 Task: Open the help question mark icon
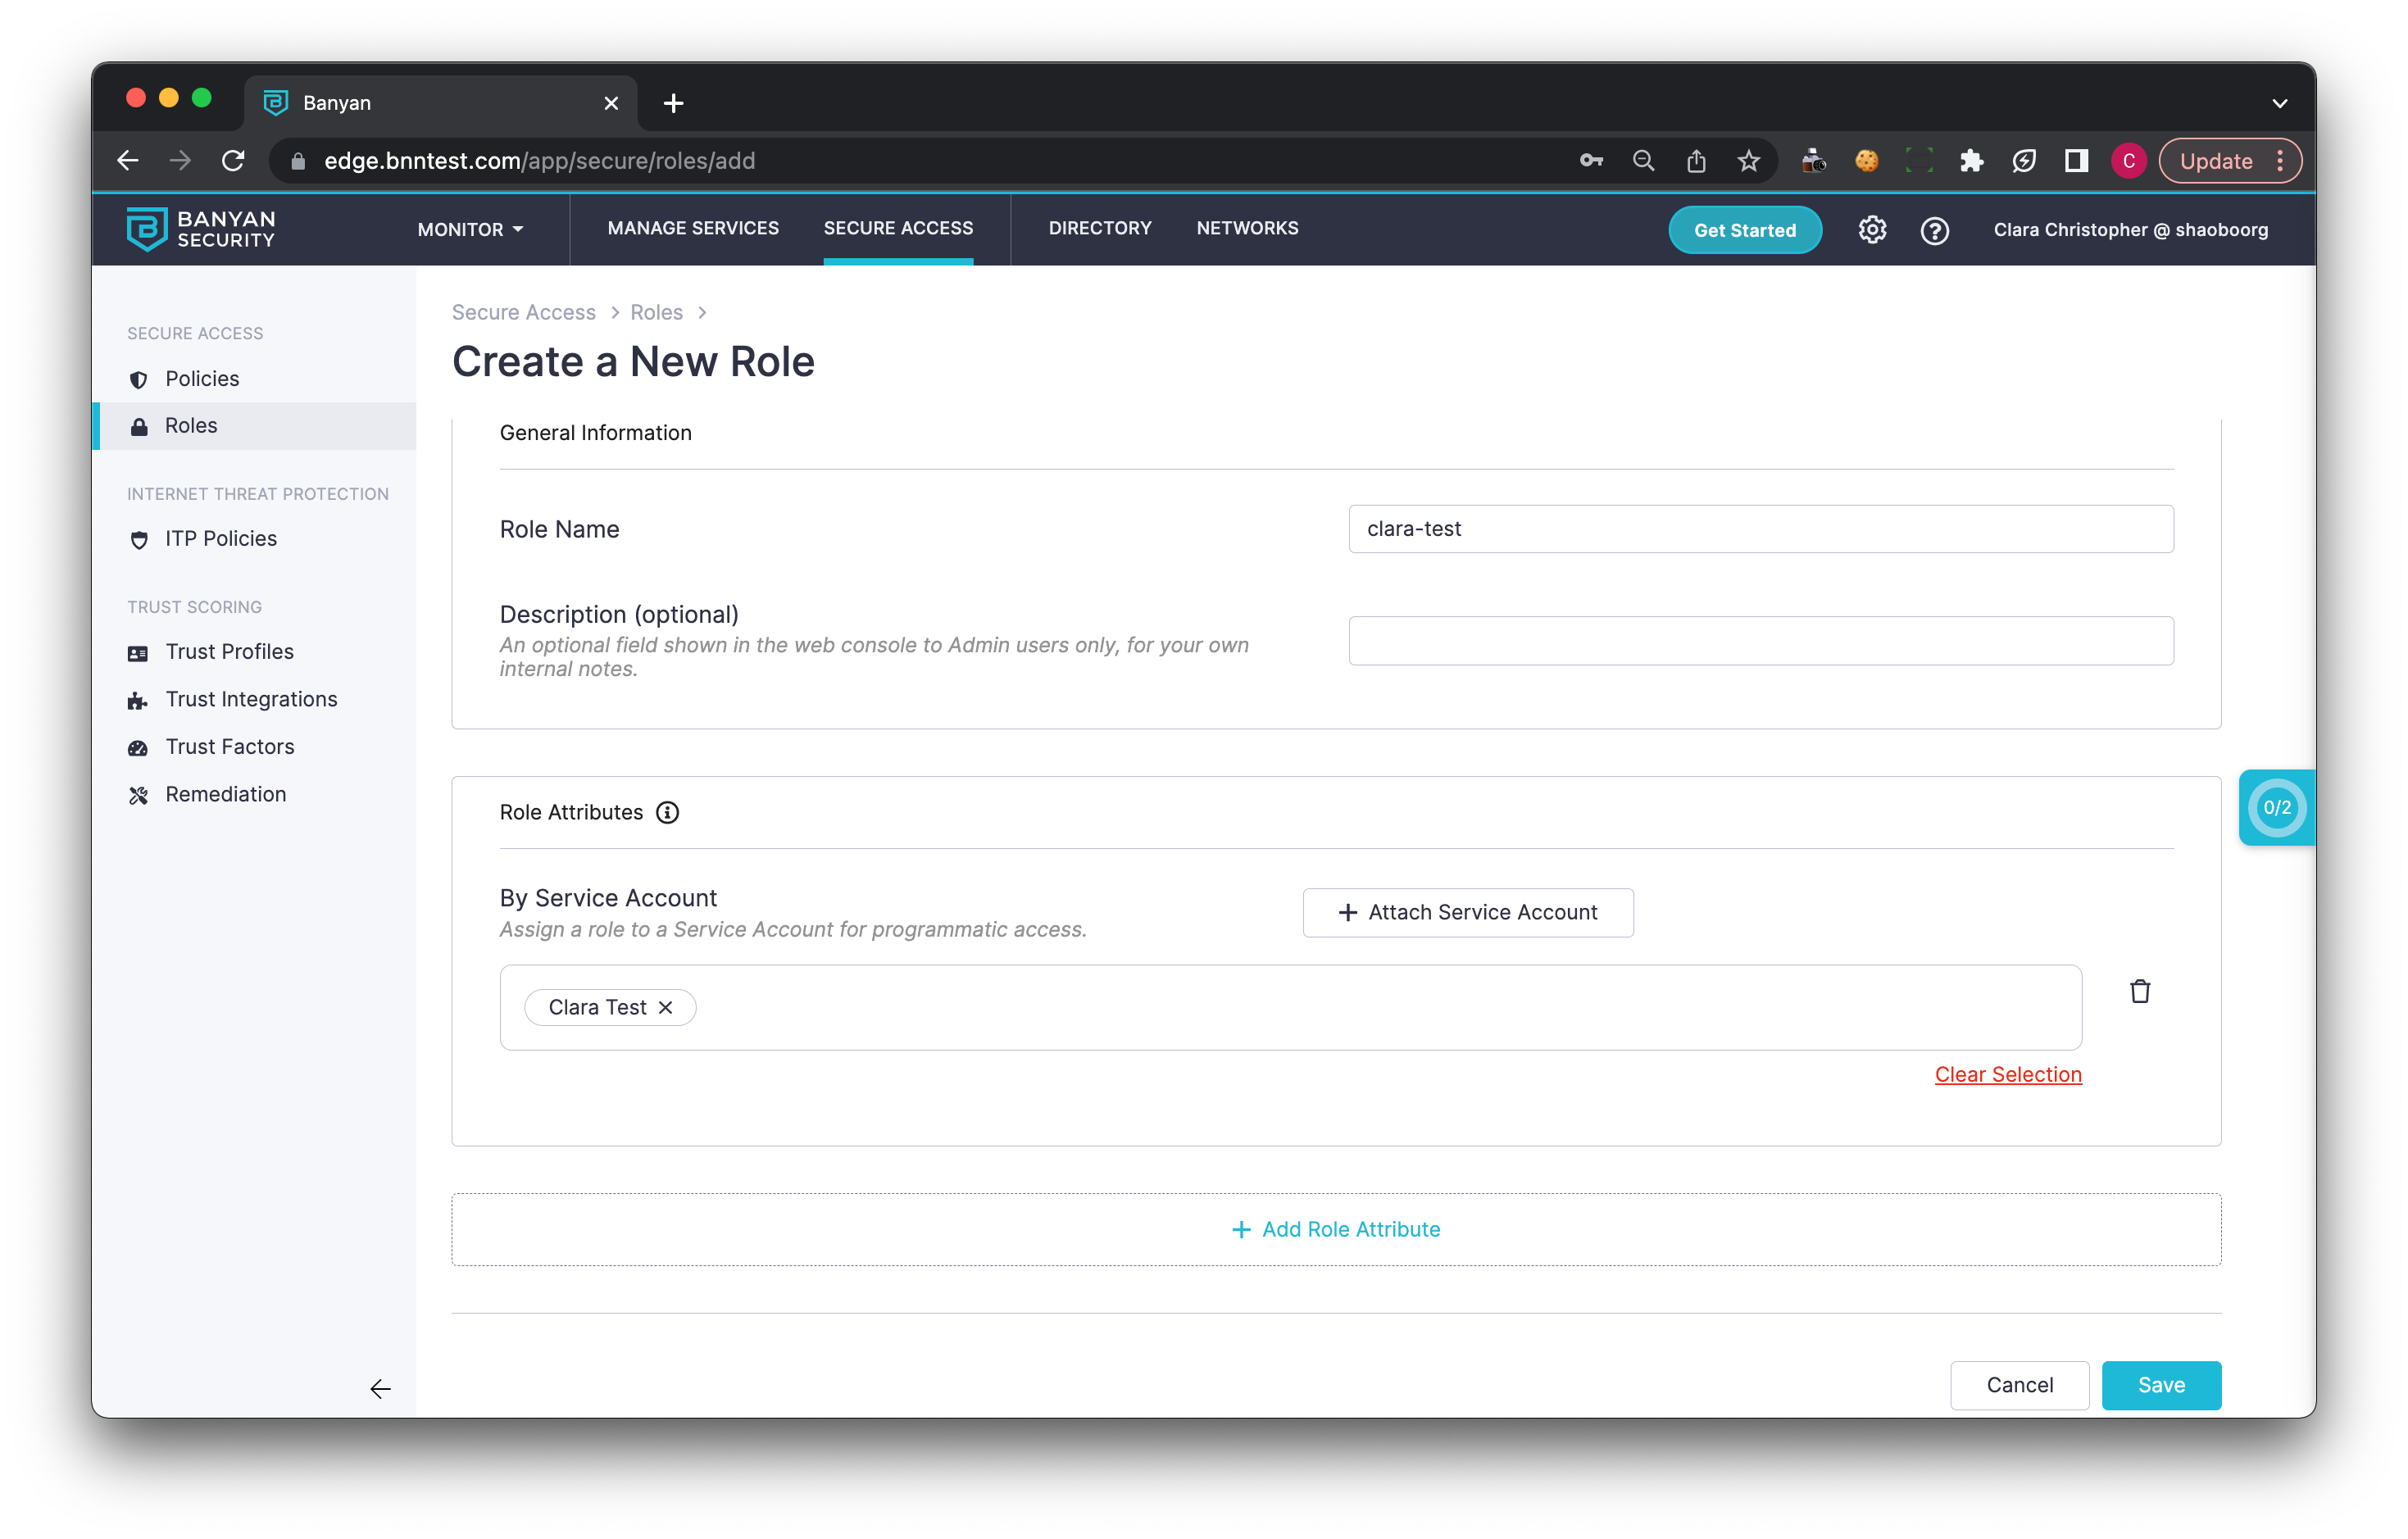coord(1934,230)
